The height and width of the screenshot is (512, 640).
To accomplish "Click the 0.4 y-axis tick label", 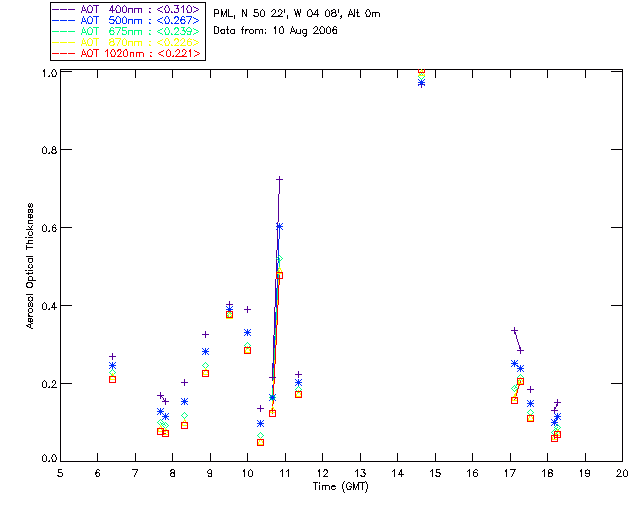I will click(x=49, y=306).
